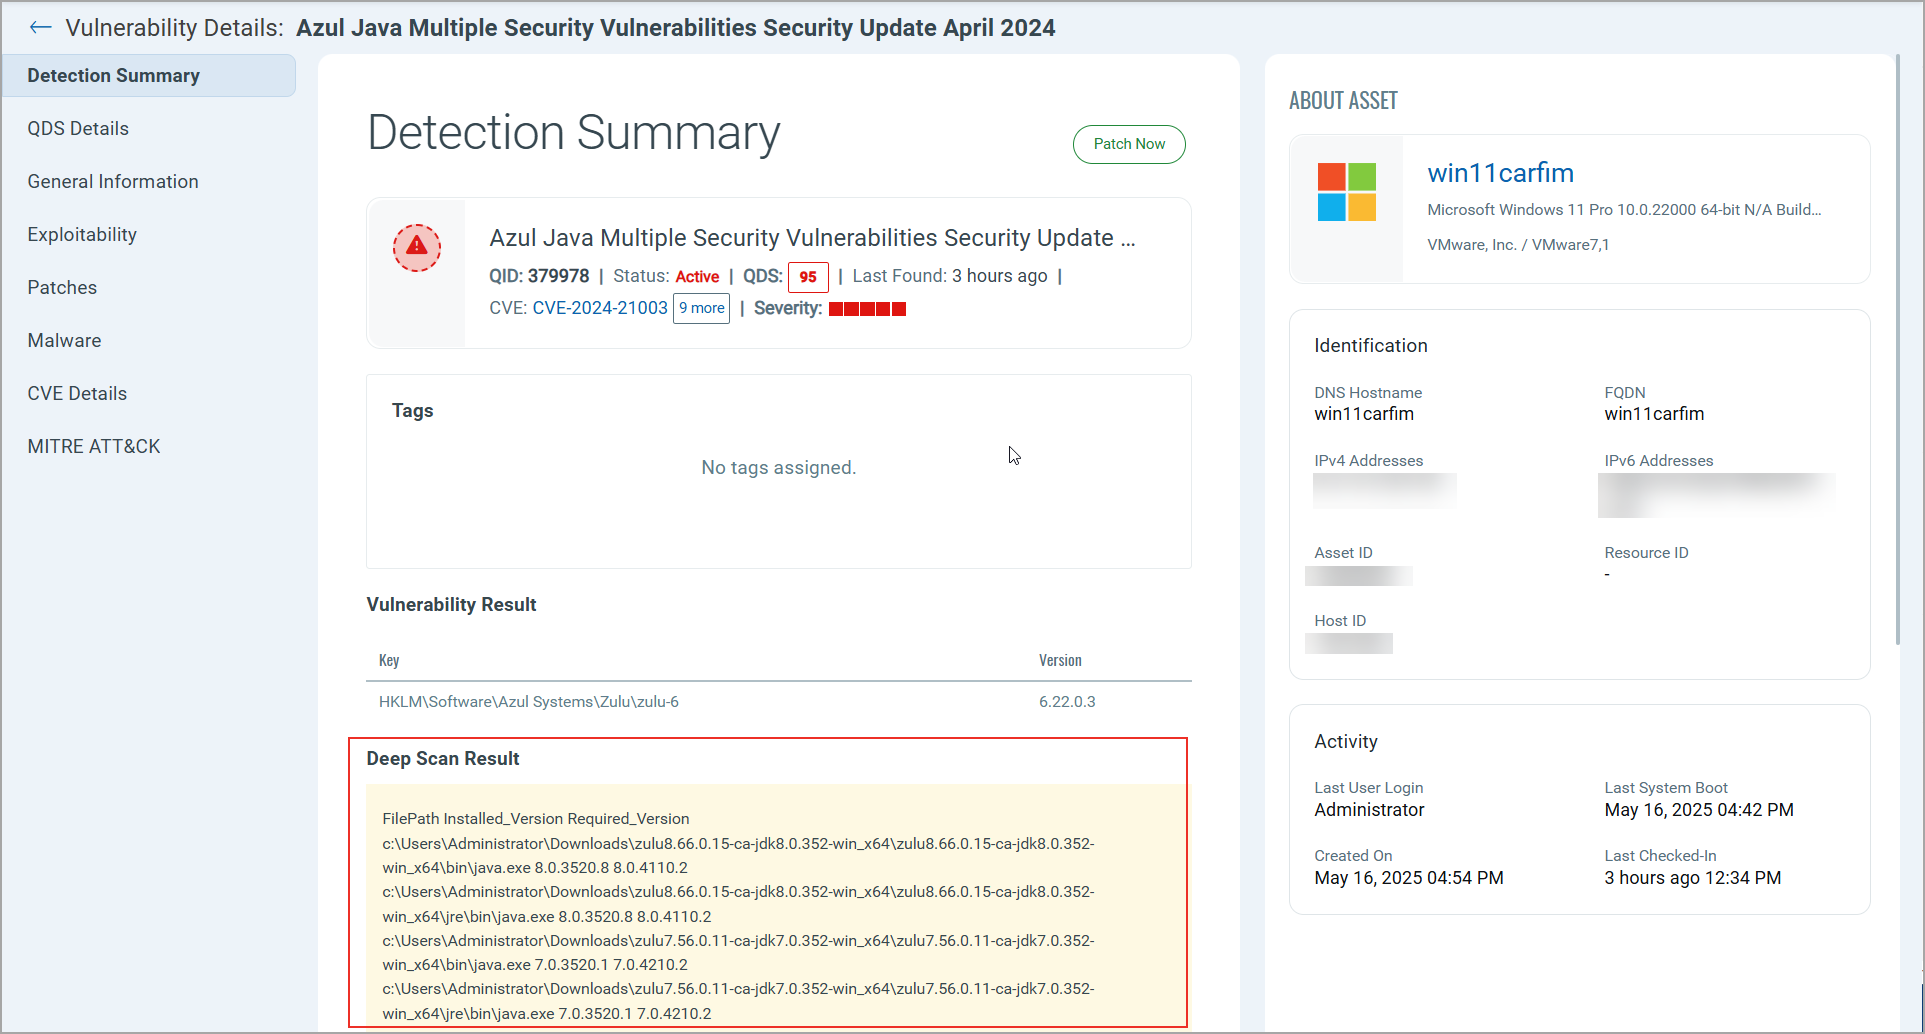Screen dimensions: 1925x1034
Task: Click the No tags assigned message
Action: [779, 468]
